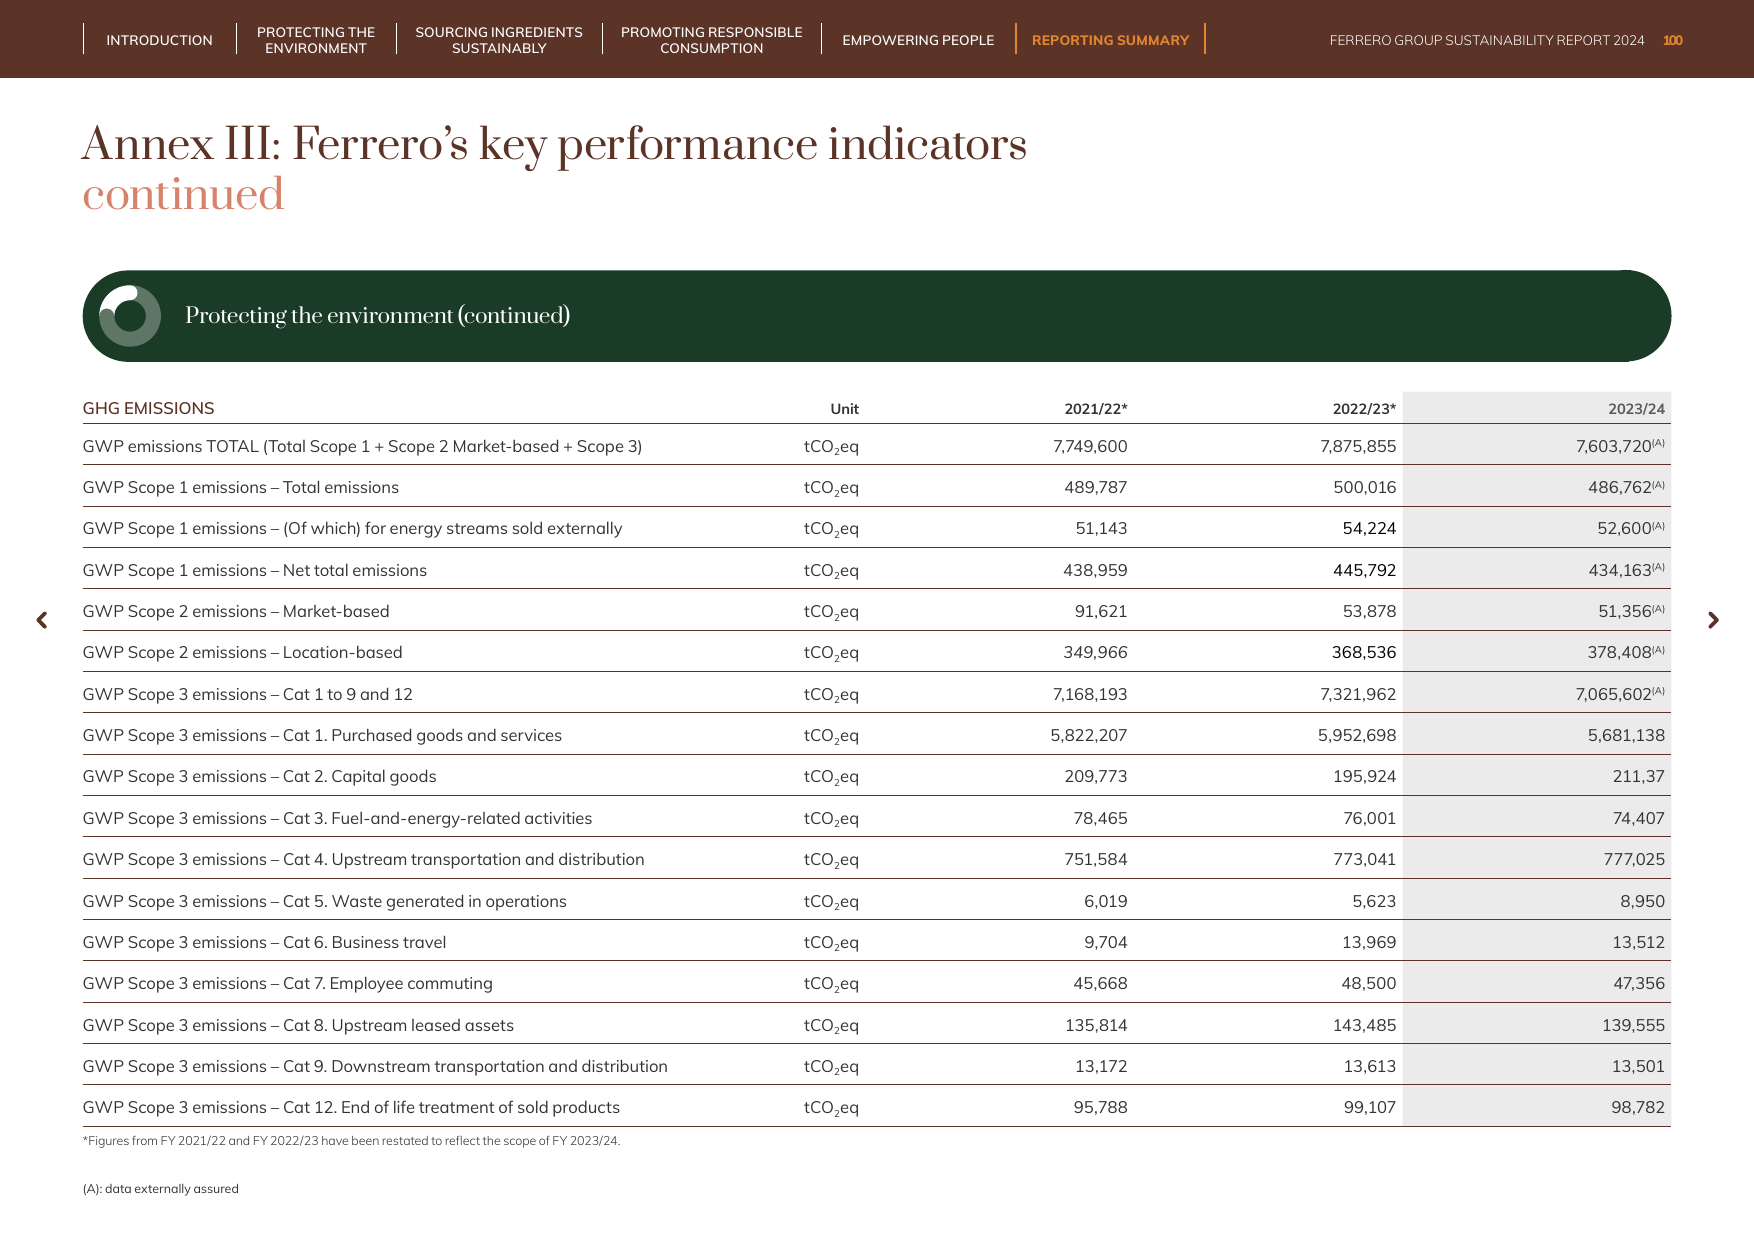Click Scope 1 Total emissions row label

240,487
